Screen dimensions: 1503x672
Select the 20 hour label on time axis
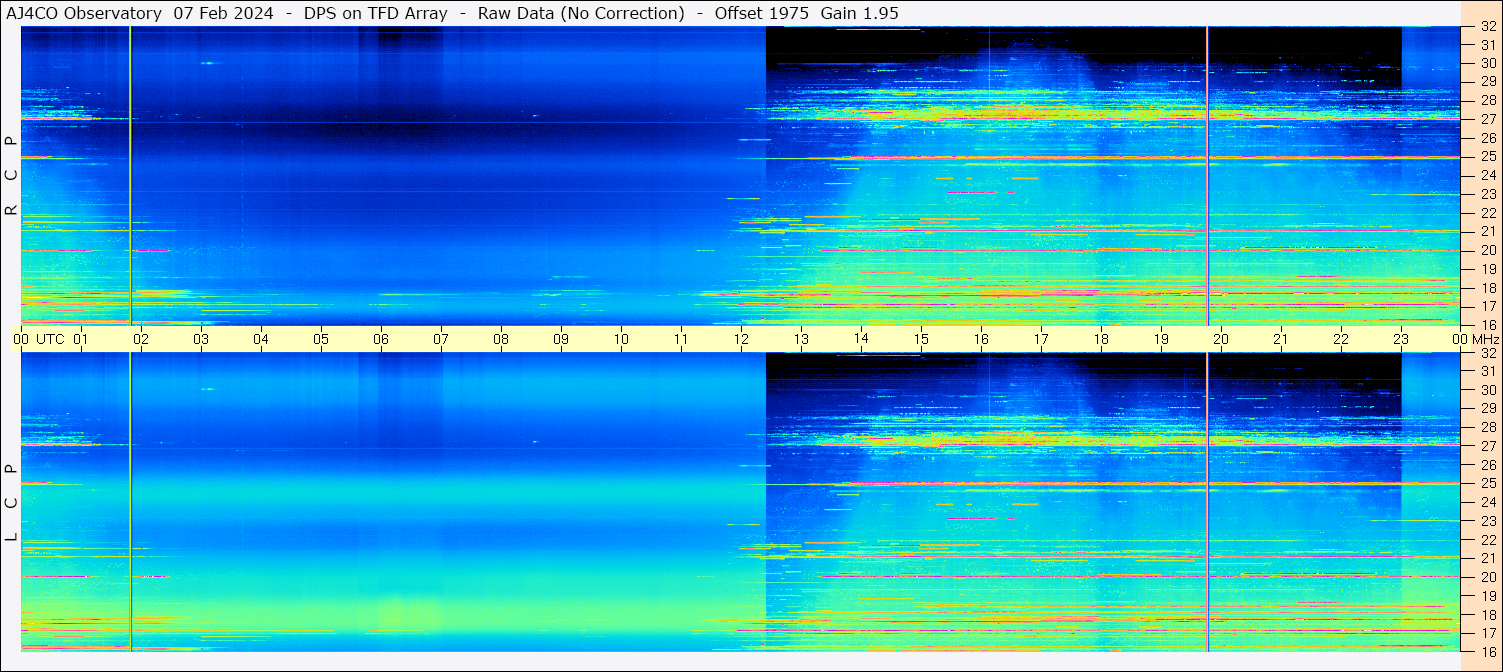point(1221,339)
